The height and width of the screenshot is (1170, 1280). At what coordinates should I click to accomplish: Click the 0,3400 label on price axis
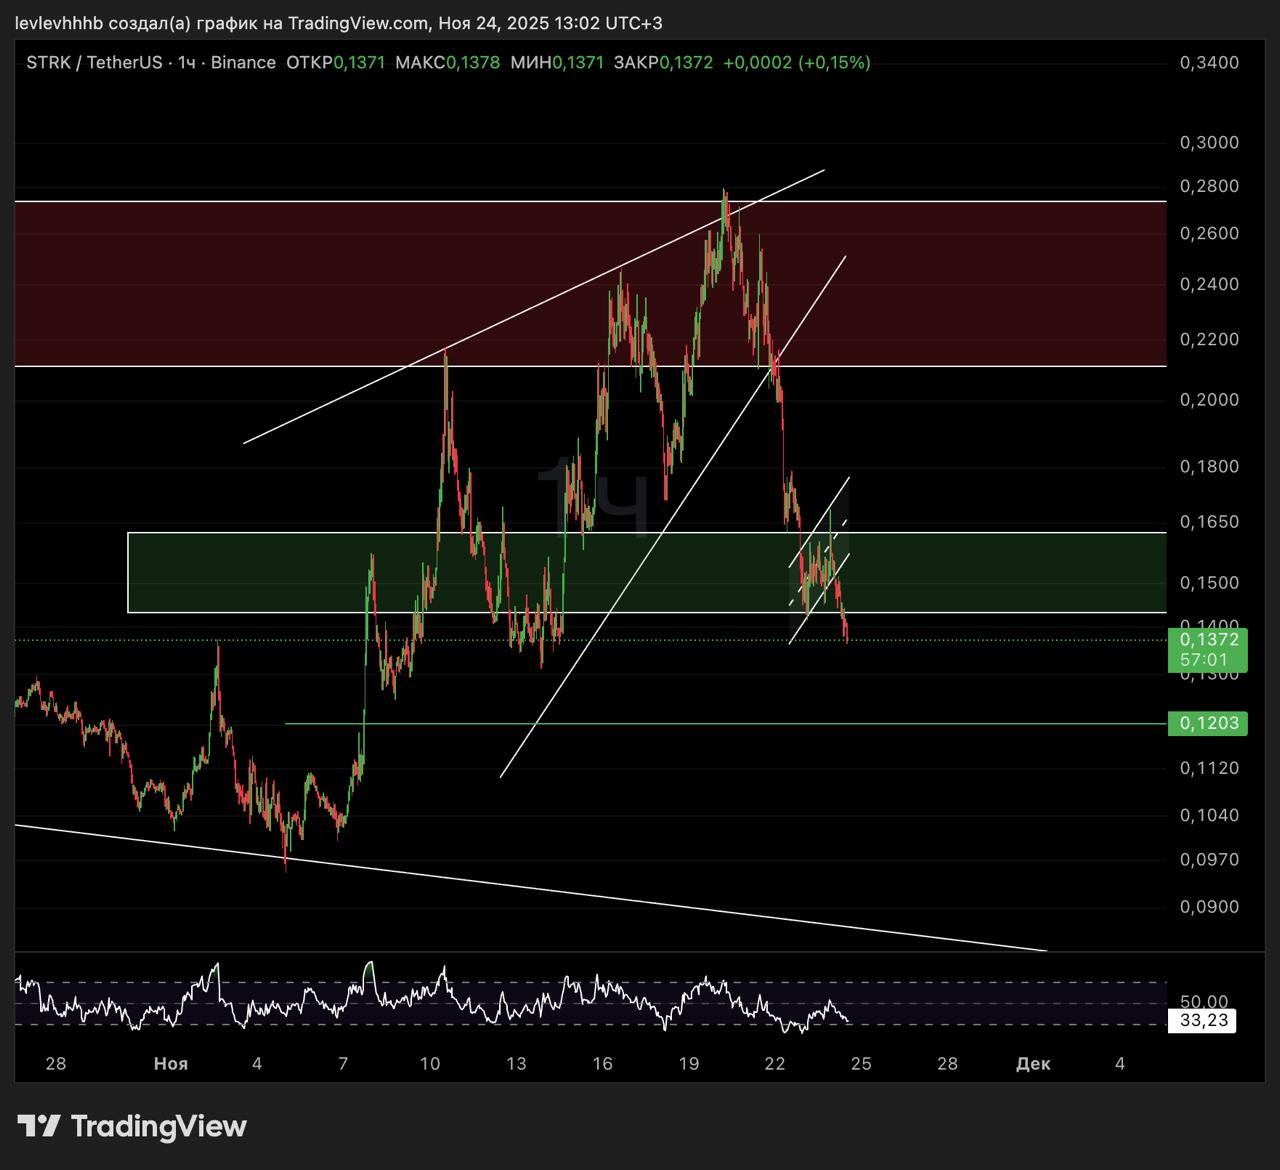[x=1209, y=63]
